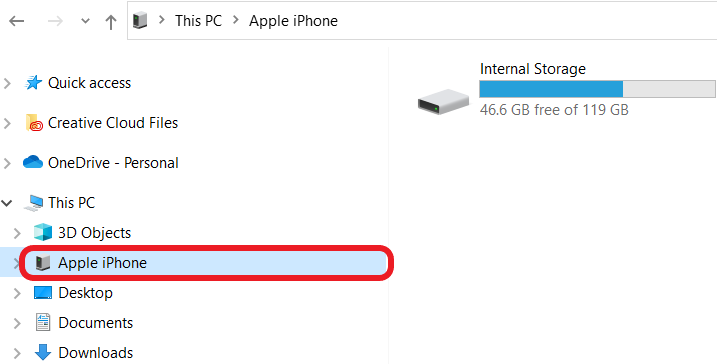The width and height of the screenshot is (717, 364).
Task: Click the Internal Storage usage bar
Action: pyautogui.click(x=597, y=89)
